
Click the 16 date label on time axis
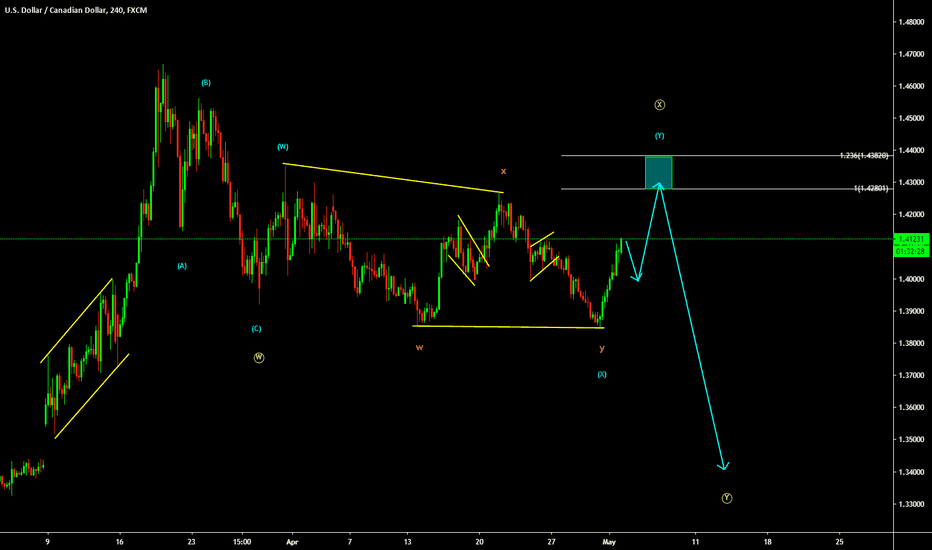coord(119,542)
